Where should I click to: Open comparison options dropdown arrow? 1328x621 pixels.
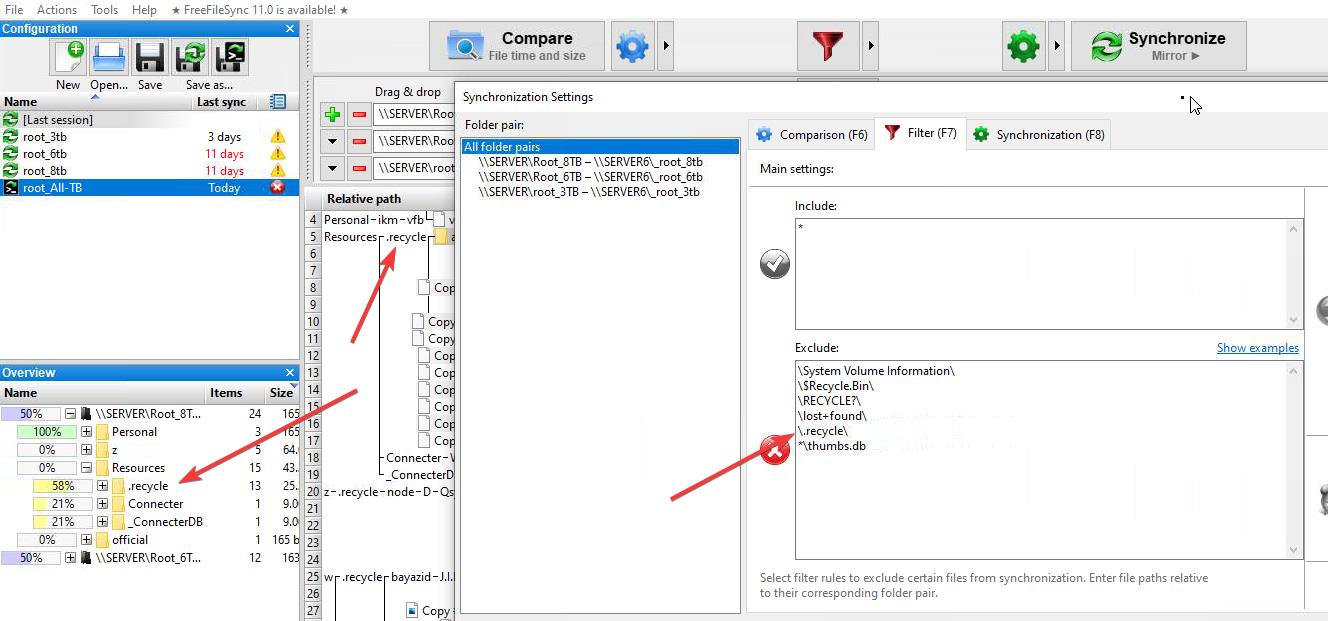click(667, 46)
